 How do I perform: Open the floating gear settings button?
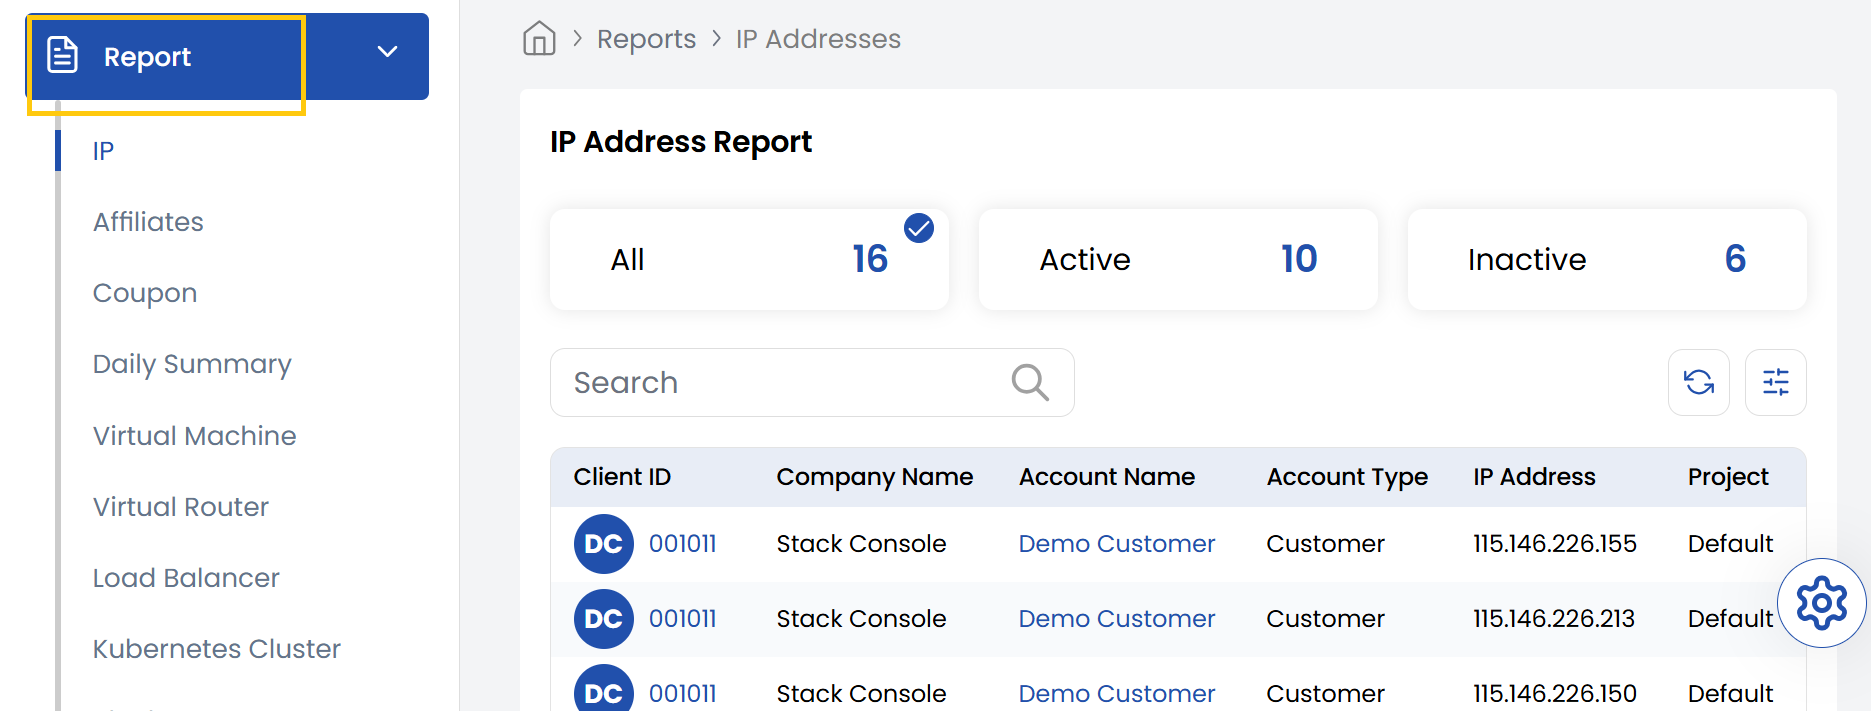coord(1822,603)
